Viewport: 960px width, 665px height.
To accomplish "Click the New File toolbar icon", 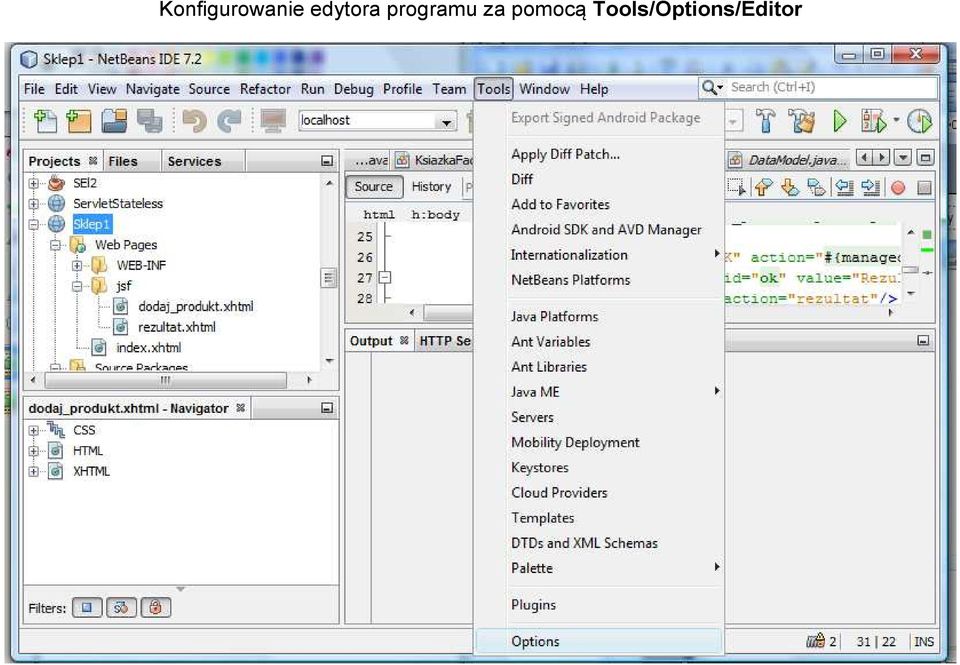I will [x=45, y=121].
